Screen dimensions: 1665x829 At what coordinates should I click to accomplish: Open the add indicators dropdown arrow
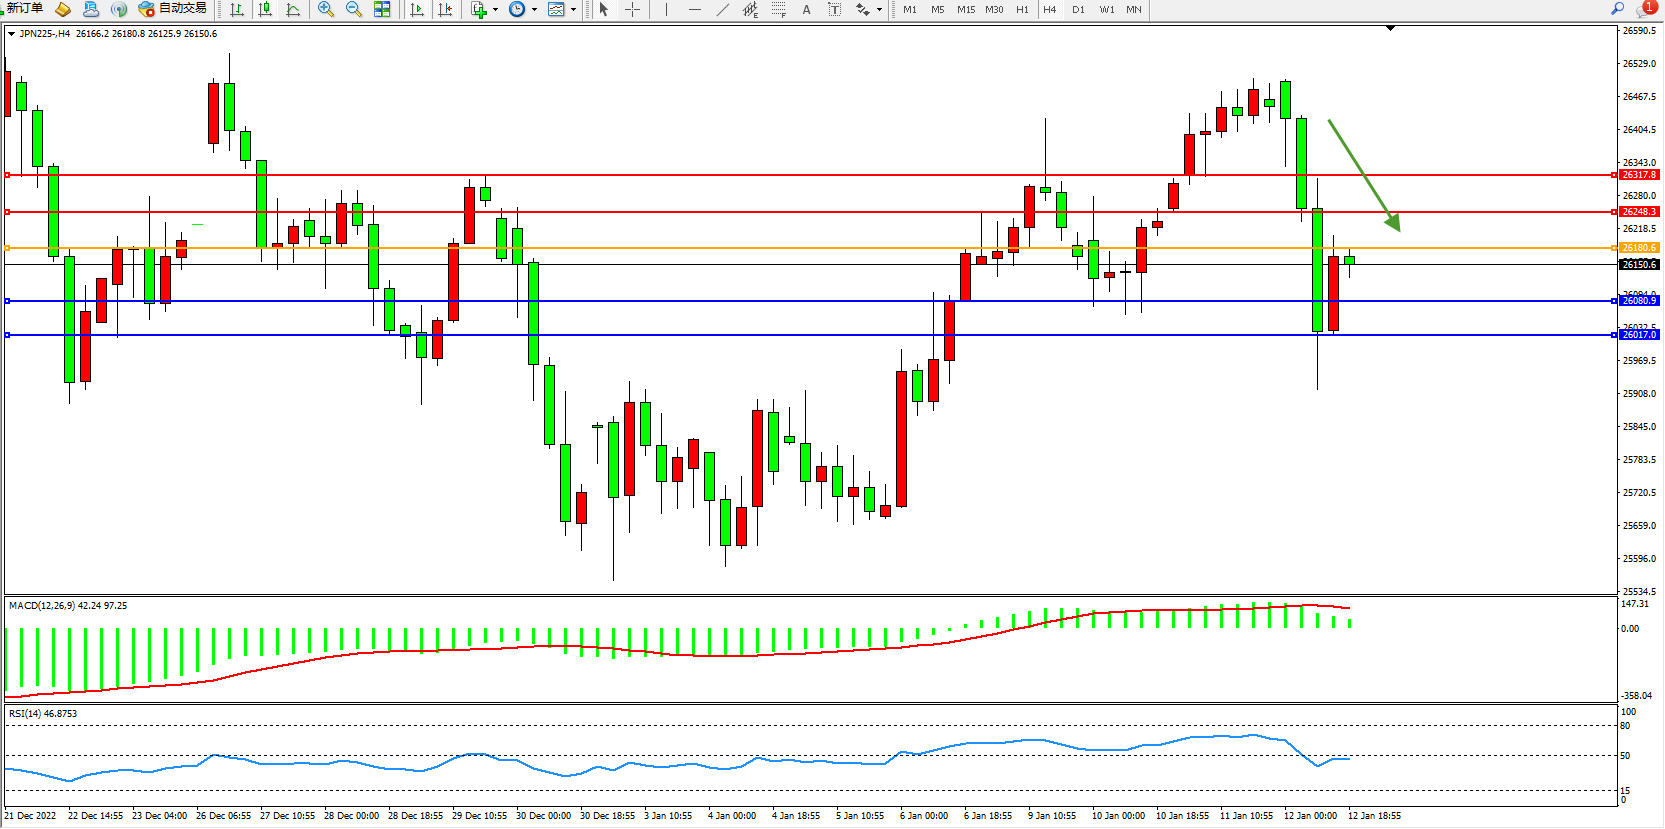coord(496,10)
